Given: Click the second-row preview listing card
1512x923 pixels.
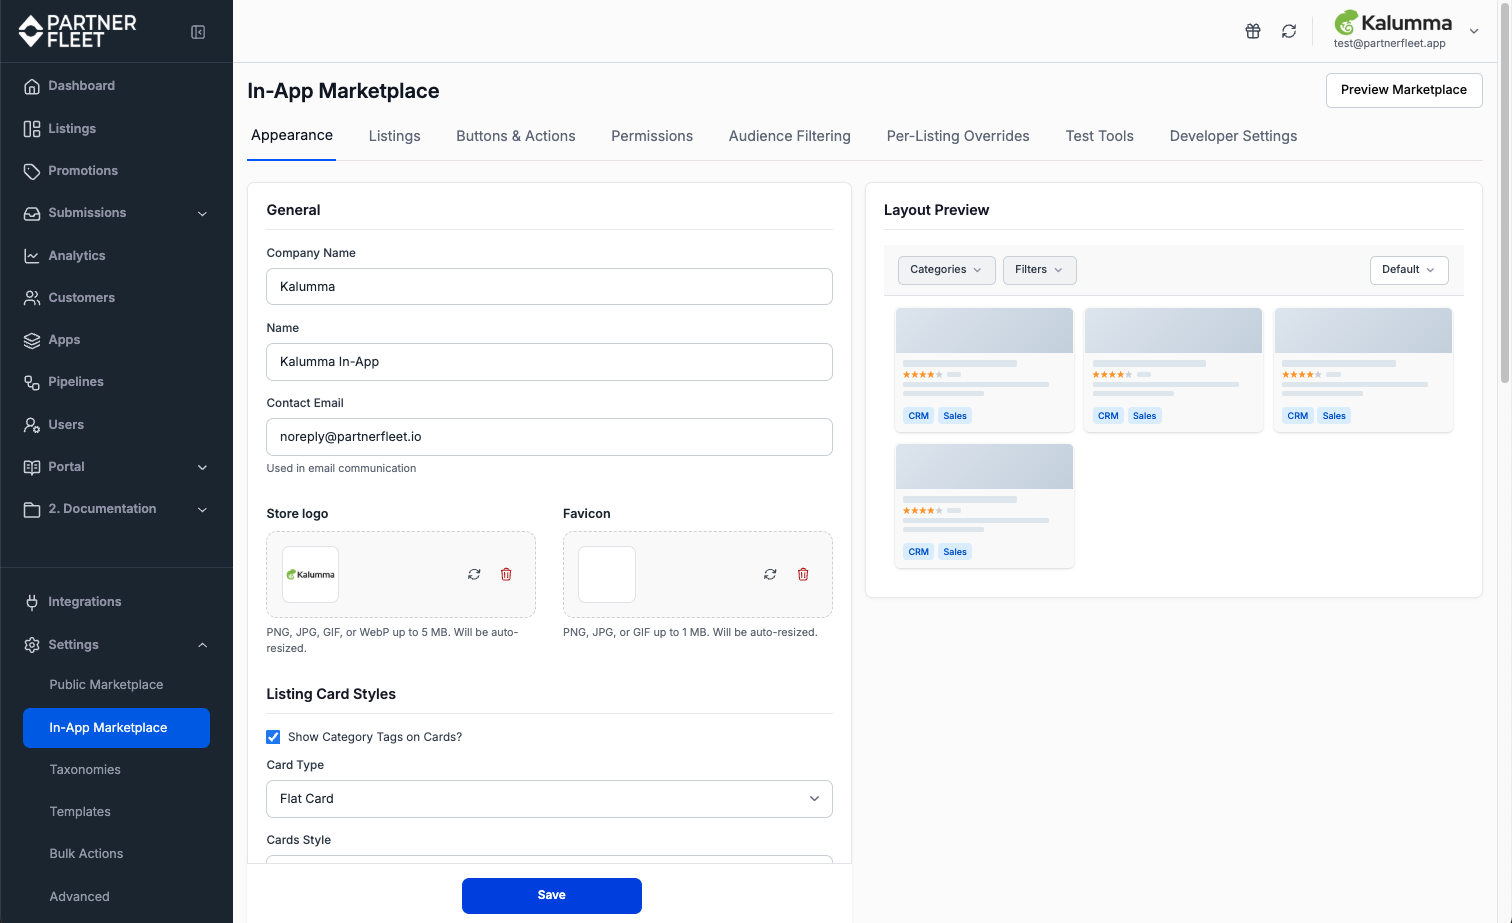Looking at the screenshot, I should pyautogui.click(x=984, y=506).
